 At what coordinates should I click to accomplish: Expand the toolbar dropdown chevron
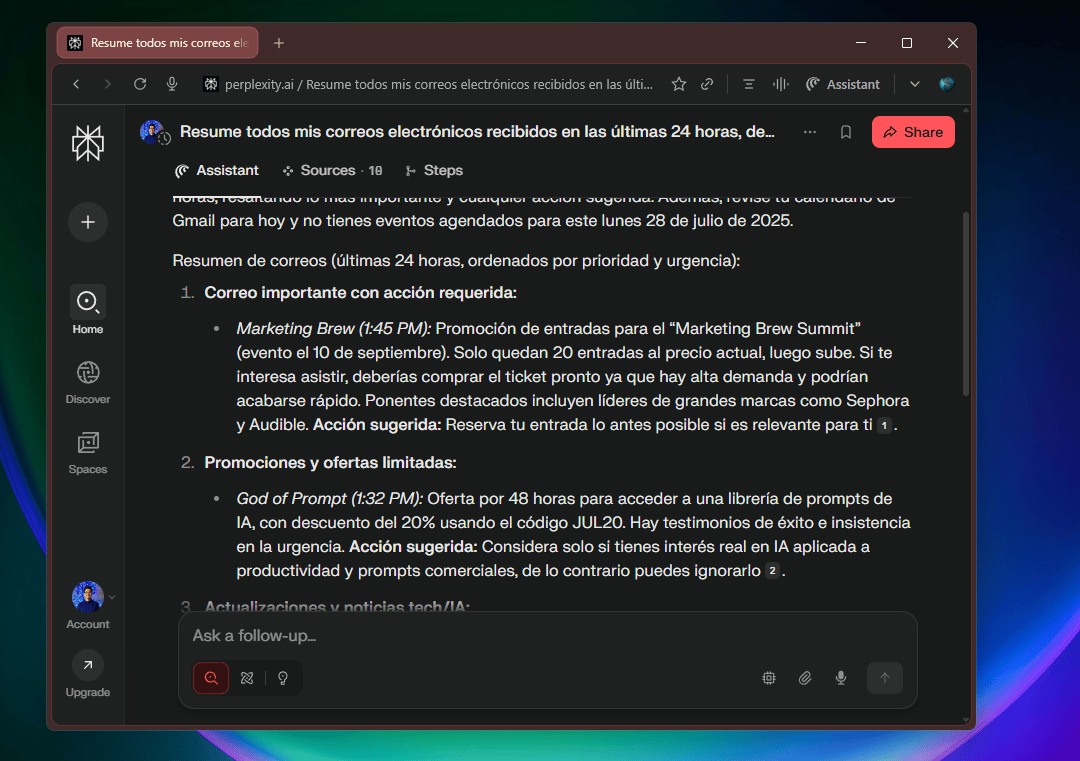pyautogui.click(x=915, y=84)
